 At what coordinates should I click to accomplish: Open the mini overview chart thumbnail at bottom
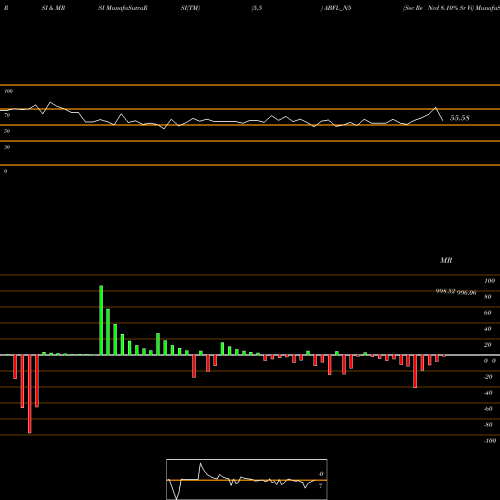(x=247, y=479)
